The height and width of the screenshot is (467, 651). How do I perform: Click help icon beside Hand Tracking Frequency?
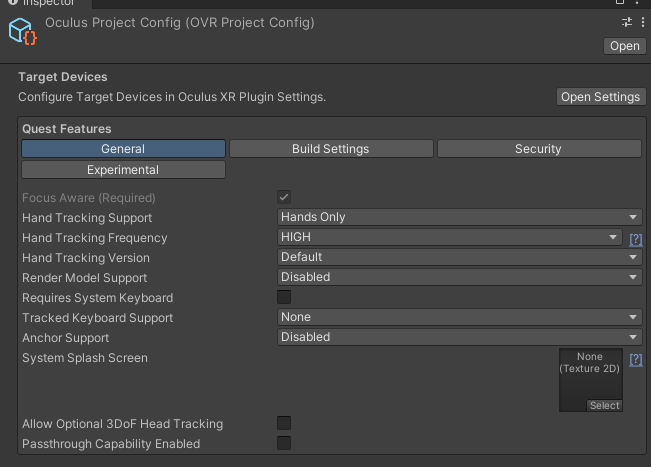pos(635,239)
